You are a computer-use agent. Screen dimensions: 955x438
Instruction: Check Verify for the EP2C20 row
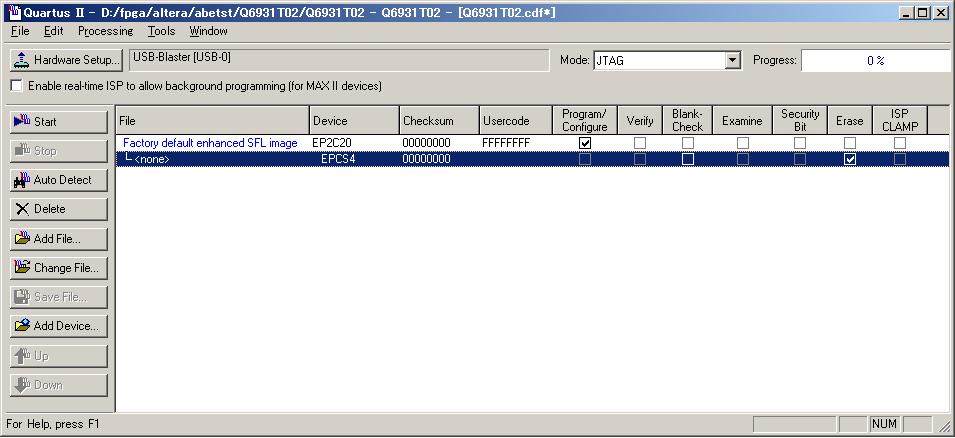tap(640, 143)
